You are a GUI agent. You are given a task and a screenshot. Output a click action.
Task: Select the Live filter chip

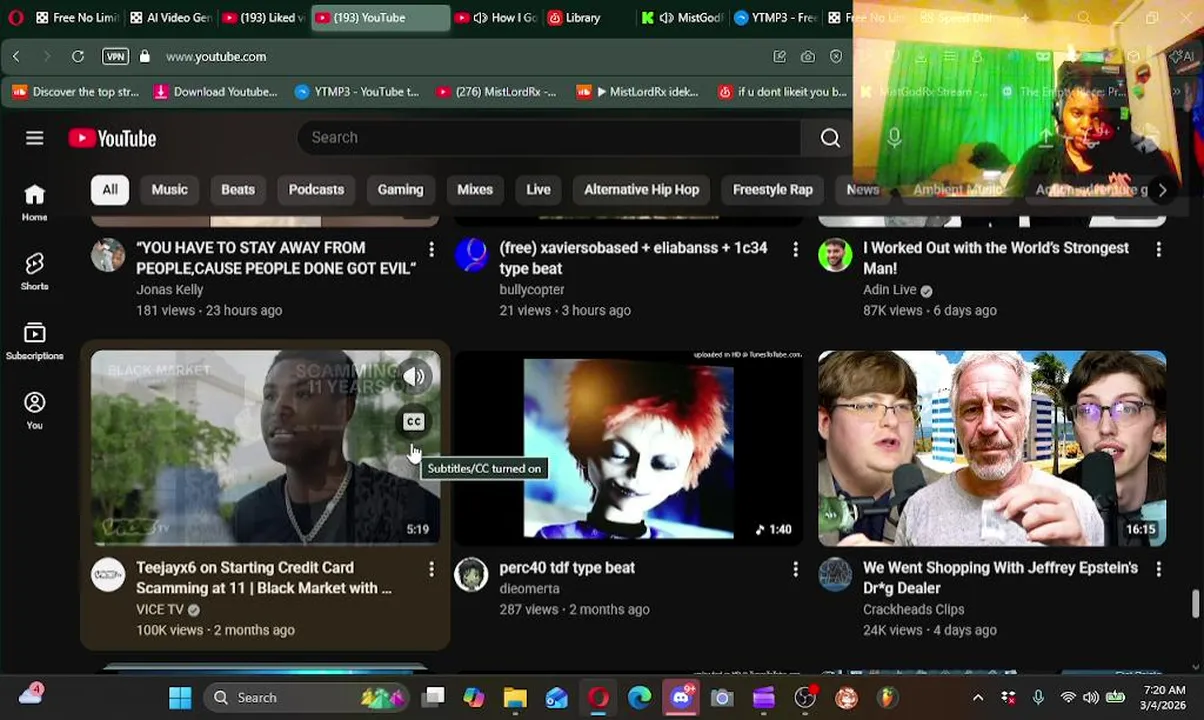538,190
